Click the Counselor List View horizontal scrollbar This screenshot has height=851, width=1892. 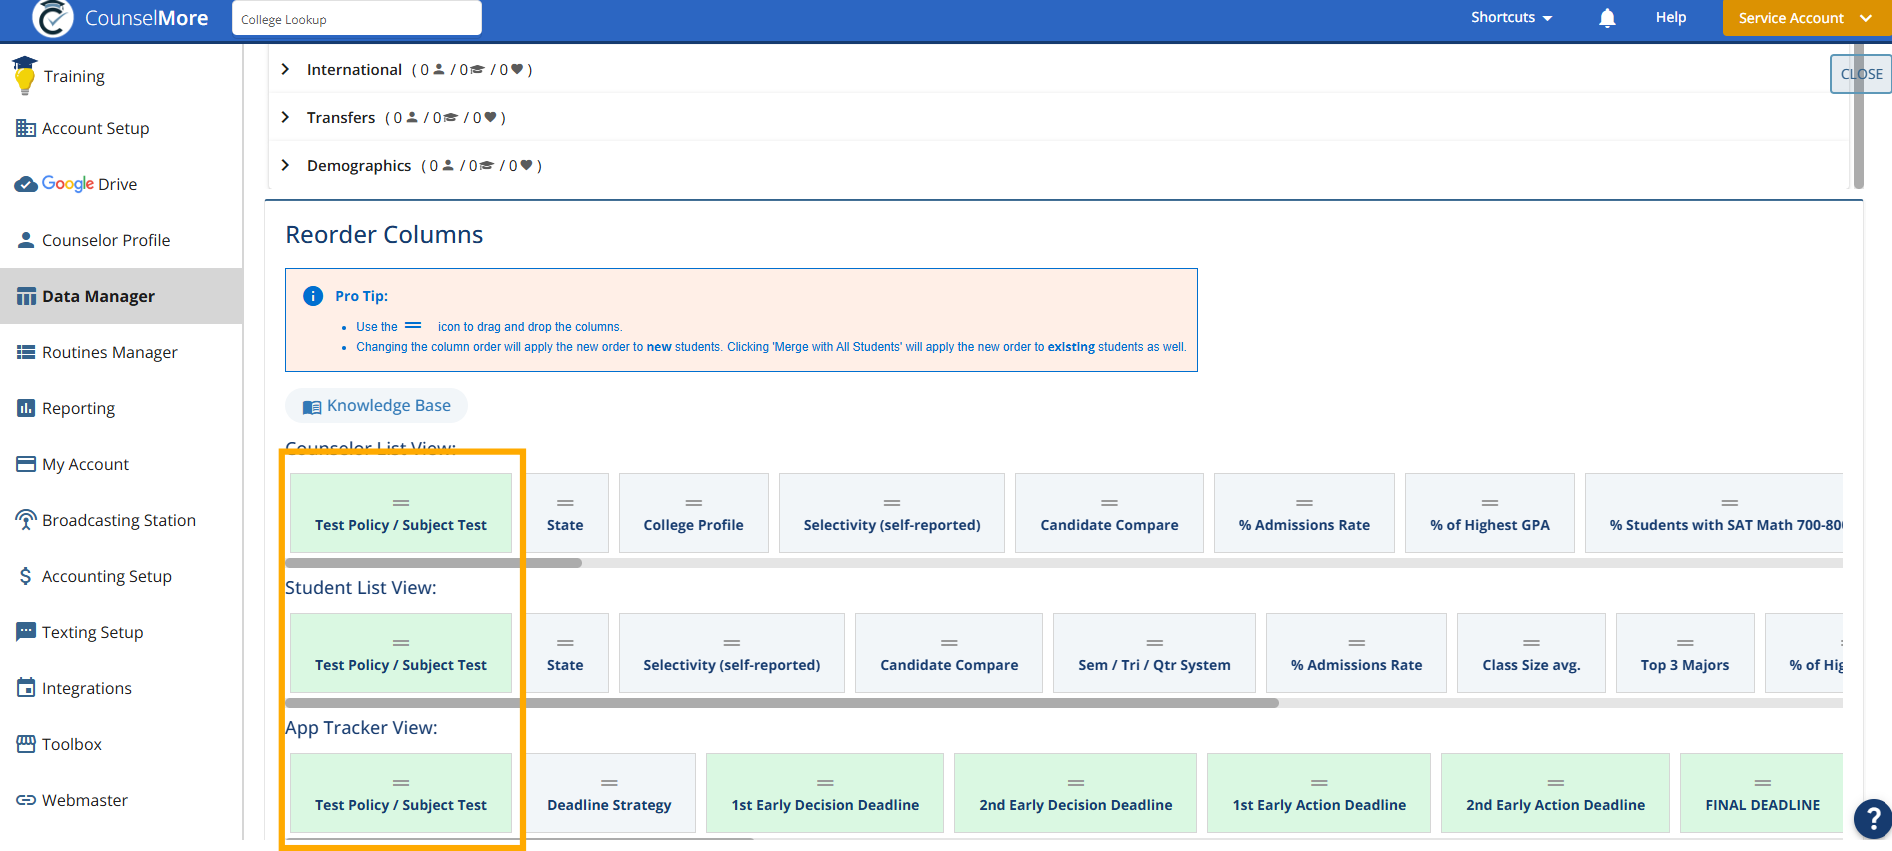point(435,563)
